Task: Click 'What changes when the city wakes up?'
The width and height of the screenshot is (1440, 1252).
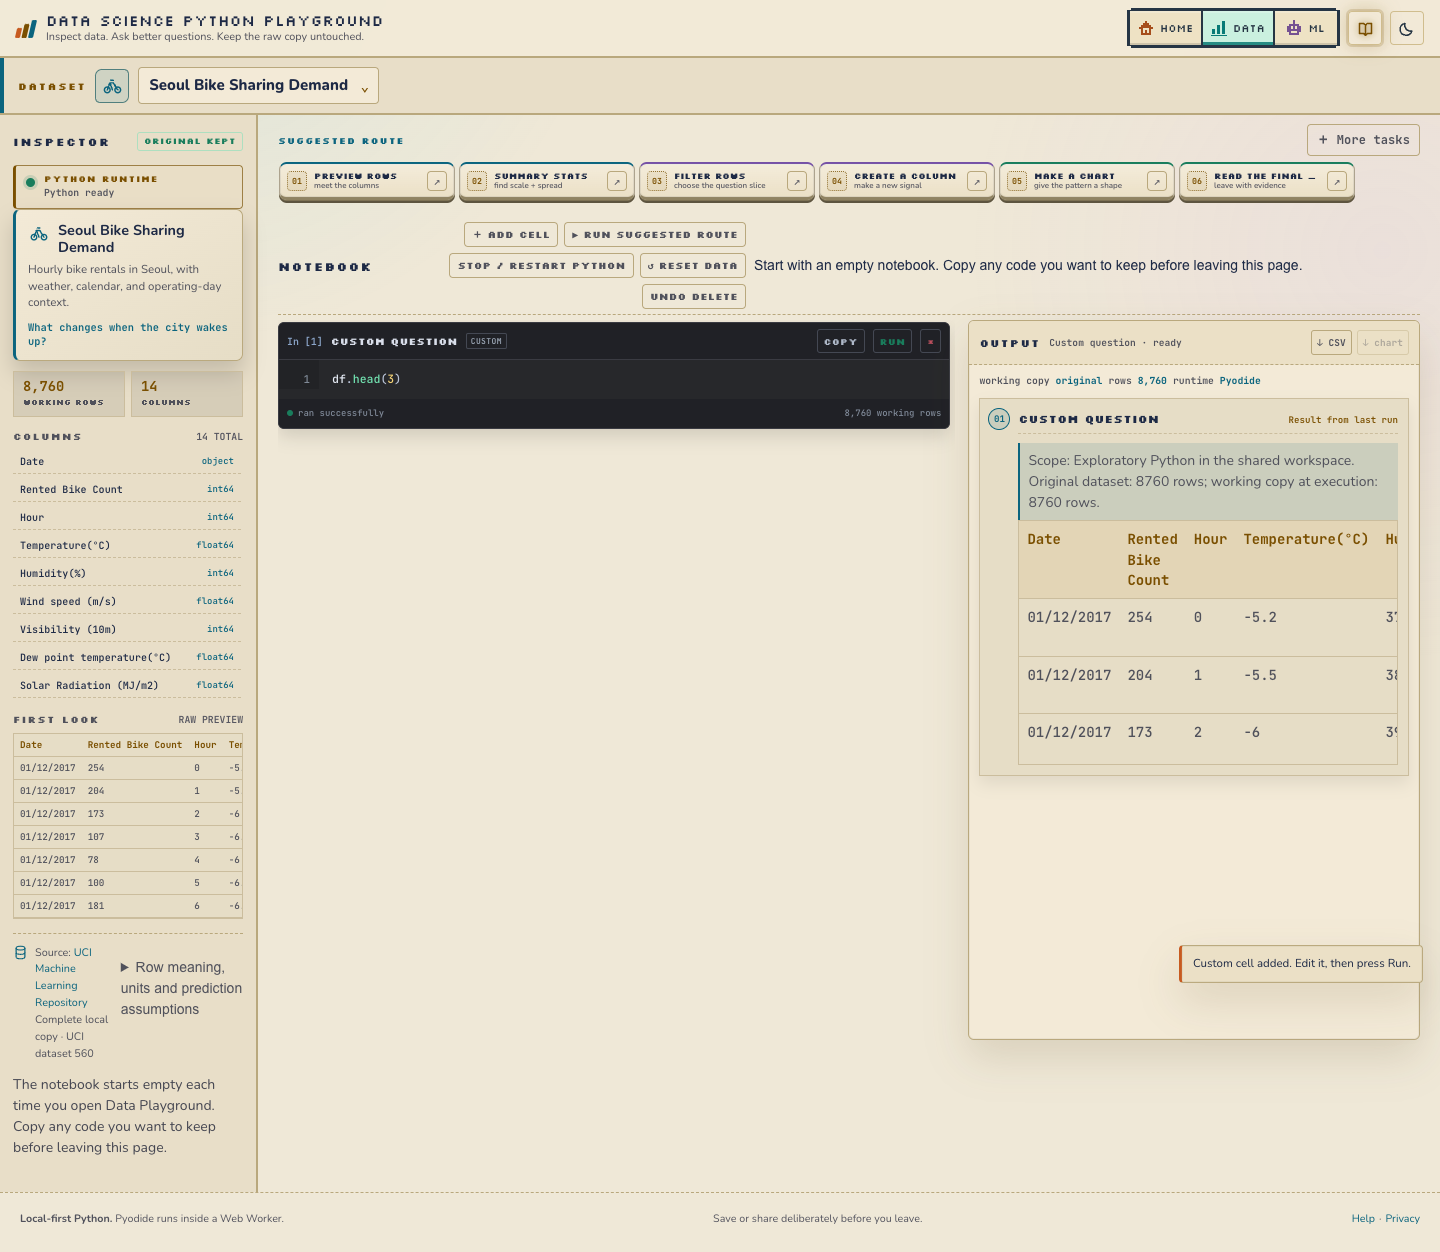Action: click(127, 334)
